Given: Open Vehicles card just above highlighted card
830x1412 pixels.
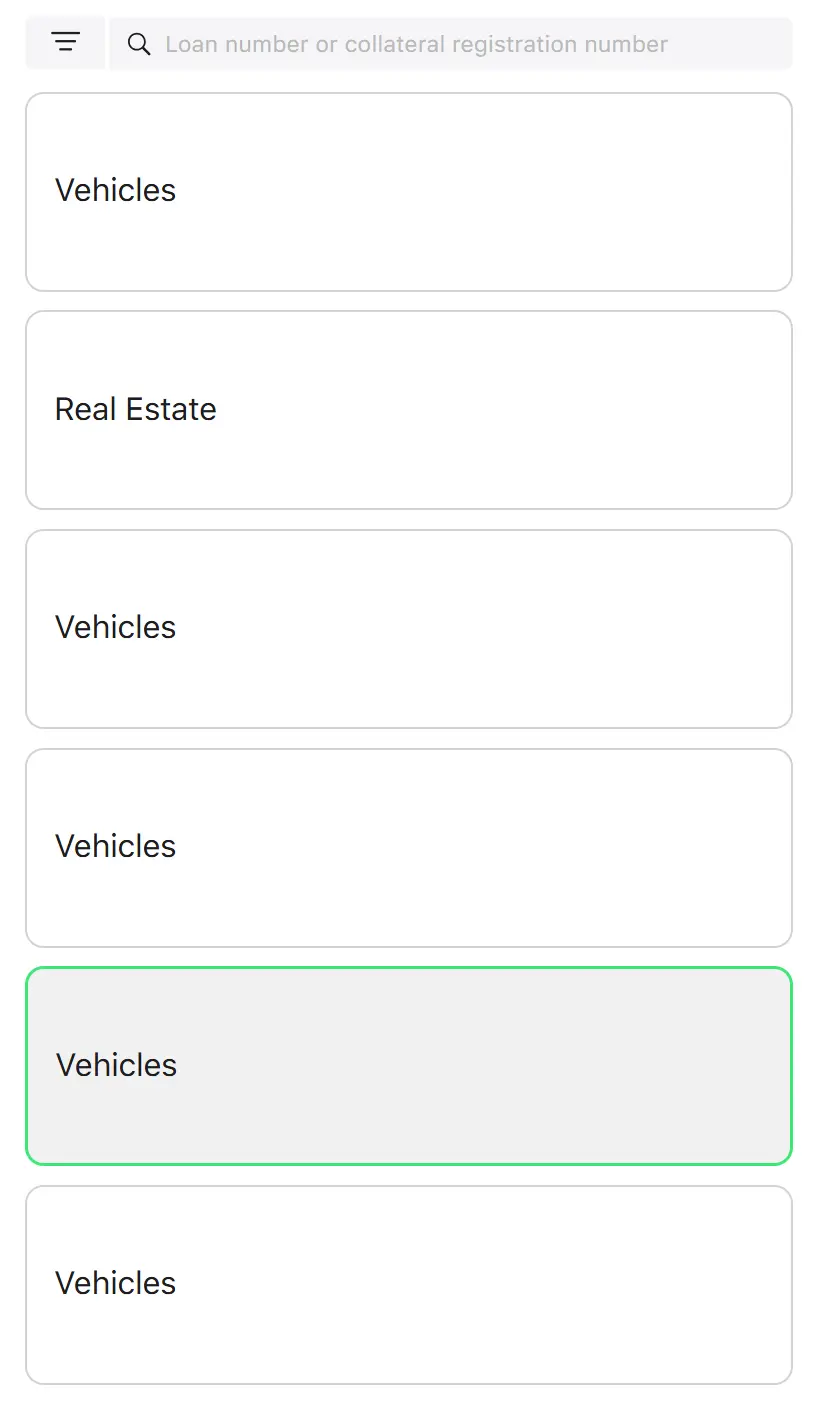Looking at the screenshot, I should [x=409, y=848].
